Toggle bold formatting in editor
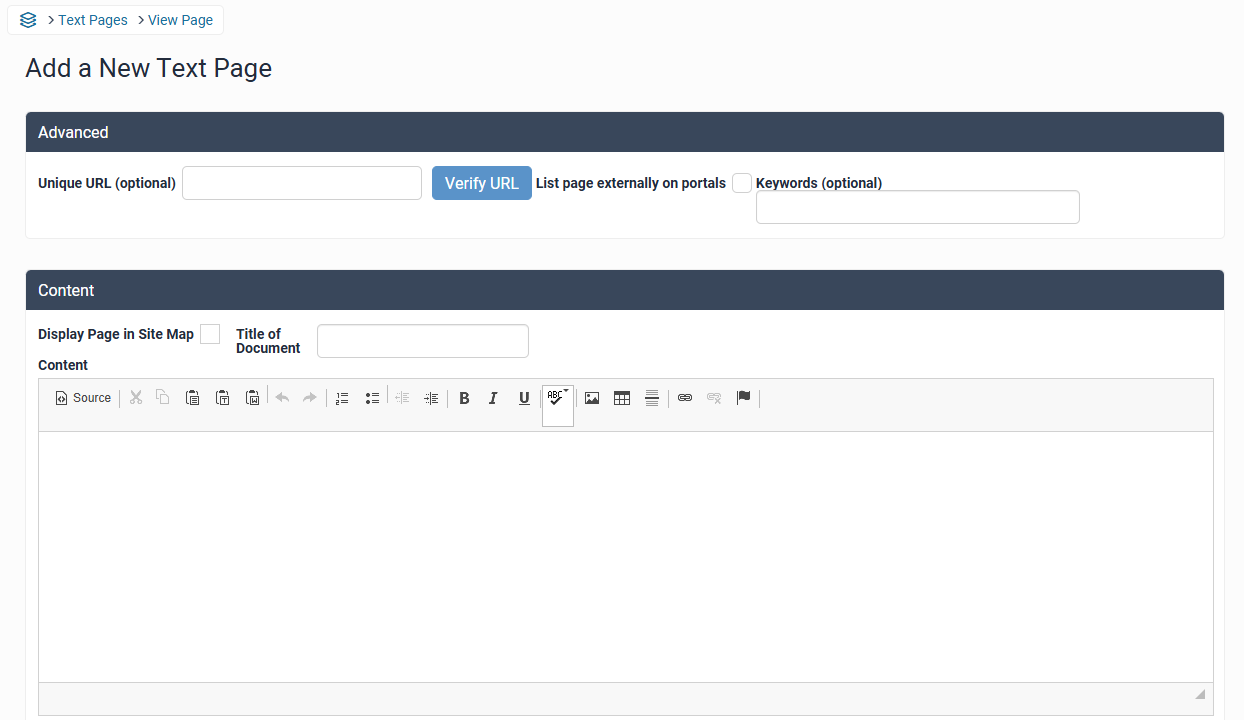The height and width of the screenshot is (720, 1244). (464, 398)
